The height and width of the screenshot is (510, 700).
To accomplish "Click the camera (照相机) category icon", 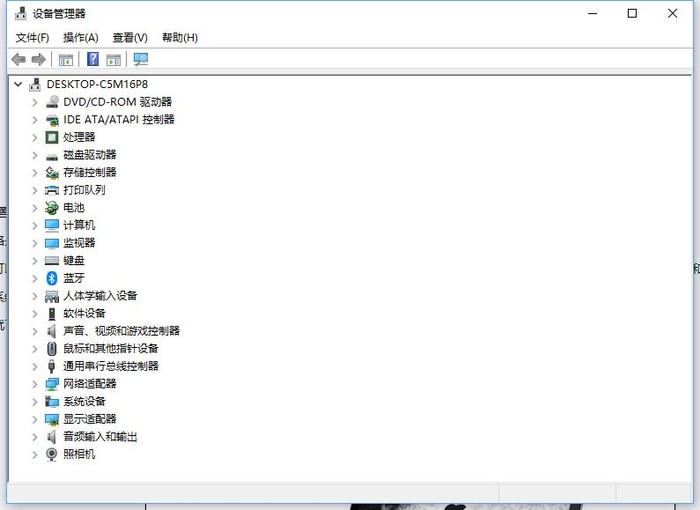I will 52,454.
